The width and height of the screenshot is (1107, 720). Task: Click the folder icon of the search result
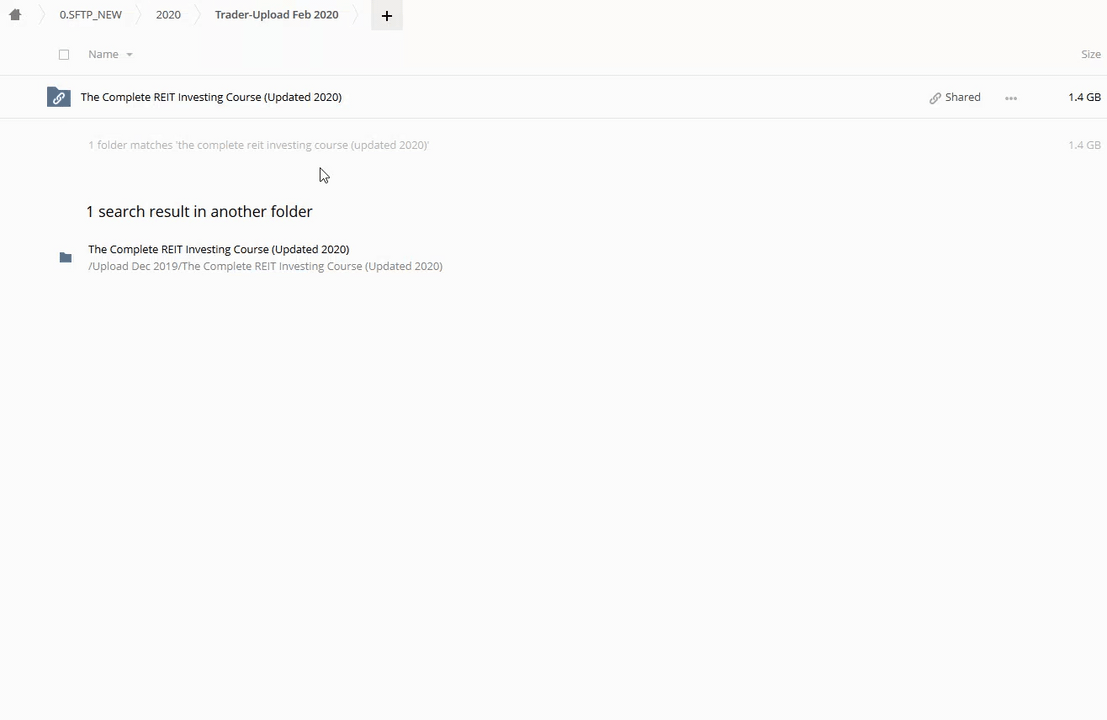coord(66,258)
